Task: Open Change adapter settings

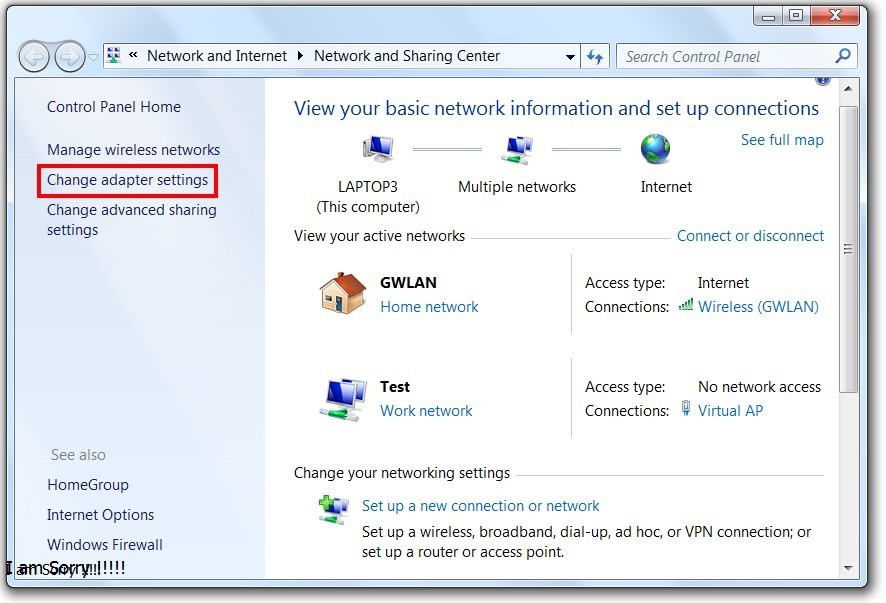Action: pyautogui.click(x=127, y=180)
